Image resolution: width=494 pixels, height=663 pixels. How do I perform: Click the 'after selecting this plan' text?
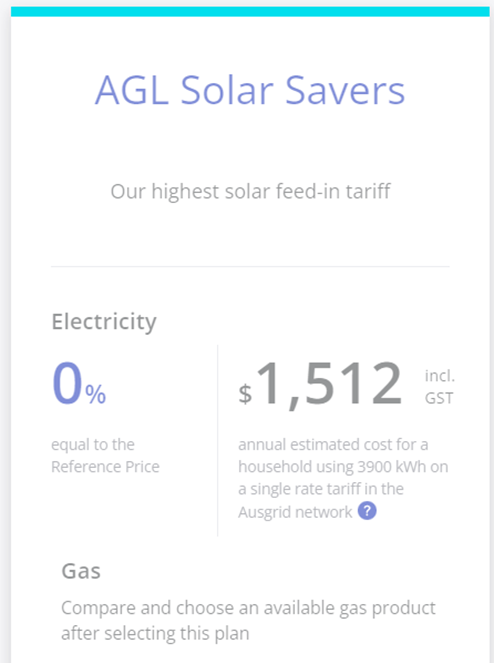155,634
